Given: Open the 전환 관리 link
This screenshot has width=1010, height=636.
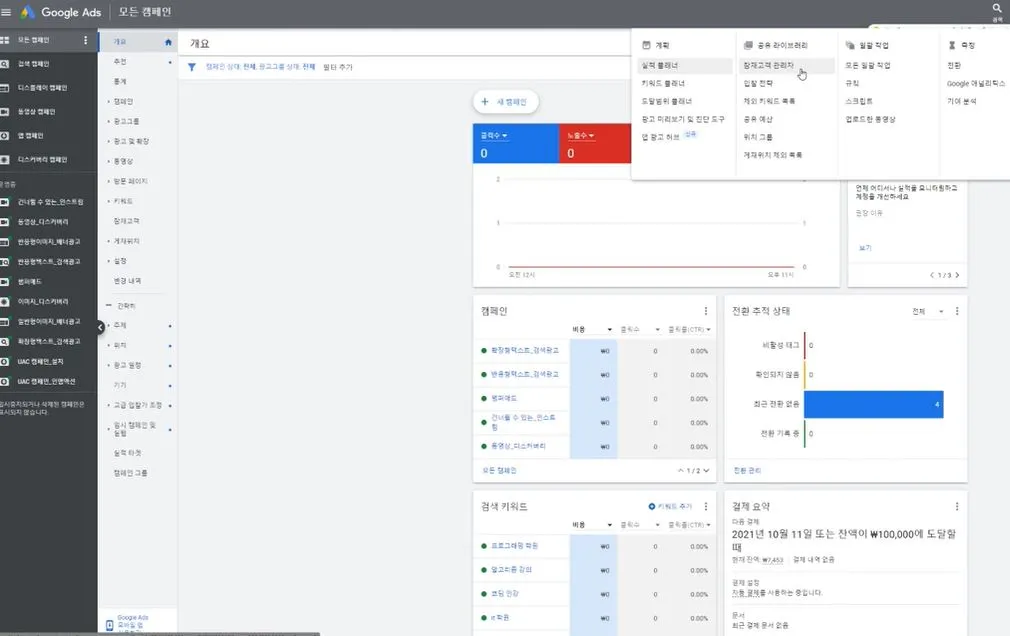Looking at the screenshot, I should tap(747, 470).
